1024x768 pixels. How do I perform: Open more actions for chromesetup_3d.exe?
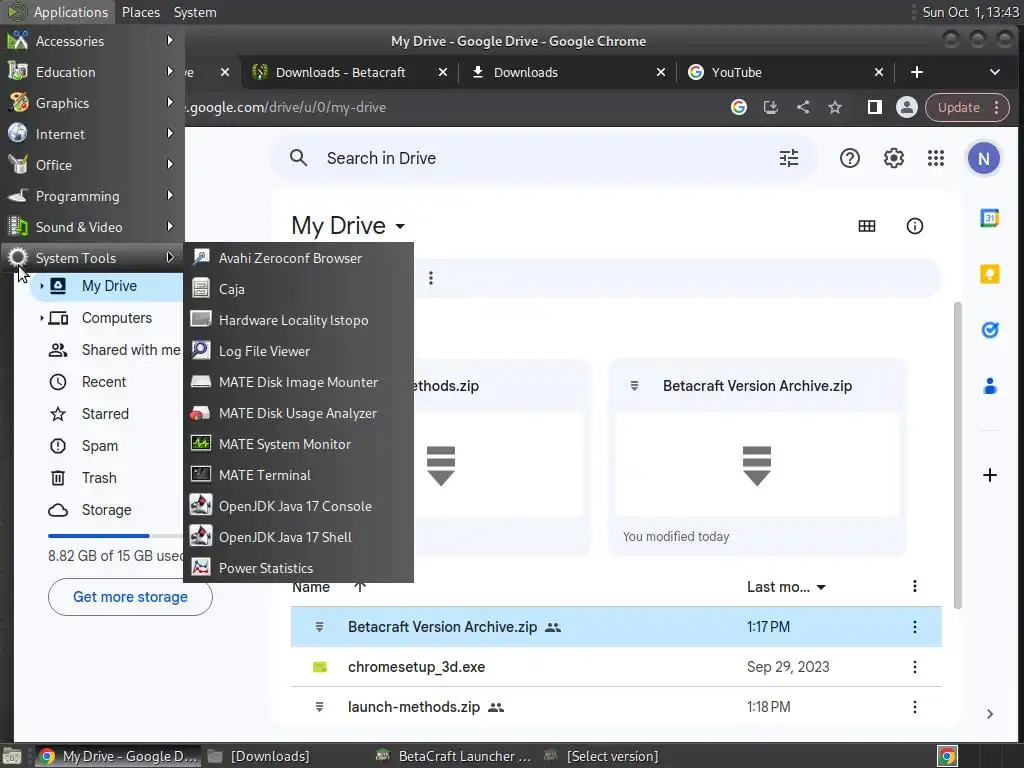pyautogui.click(x=914, y=667)
